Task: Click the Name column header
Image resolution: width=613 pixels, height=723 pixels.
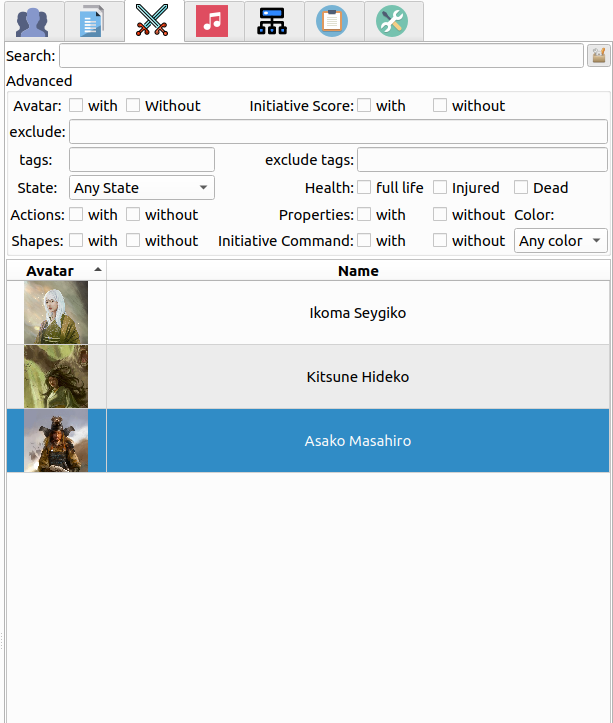Action: pyautogui.click(x=358, y=271)
